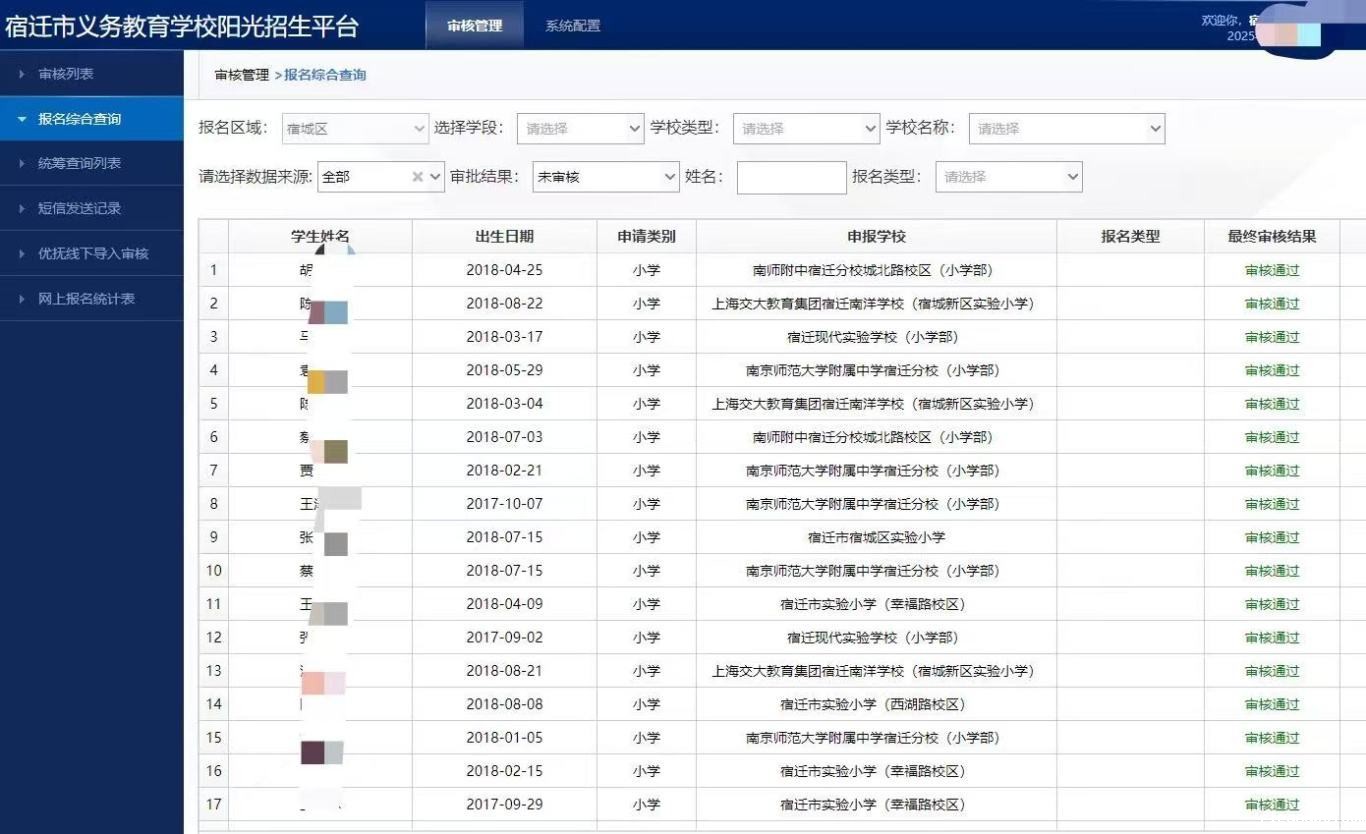The width and height of the screenshot is (1366, 834).
Task: Click 审核通过 in row 1
Action: coord(1272,270)
